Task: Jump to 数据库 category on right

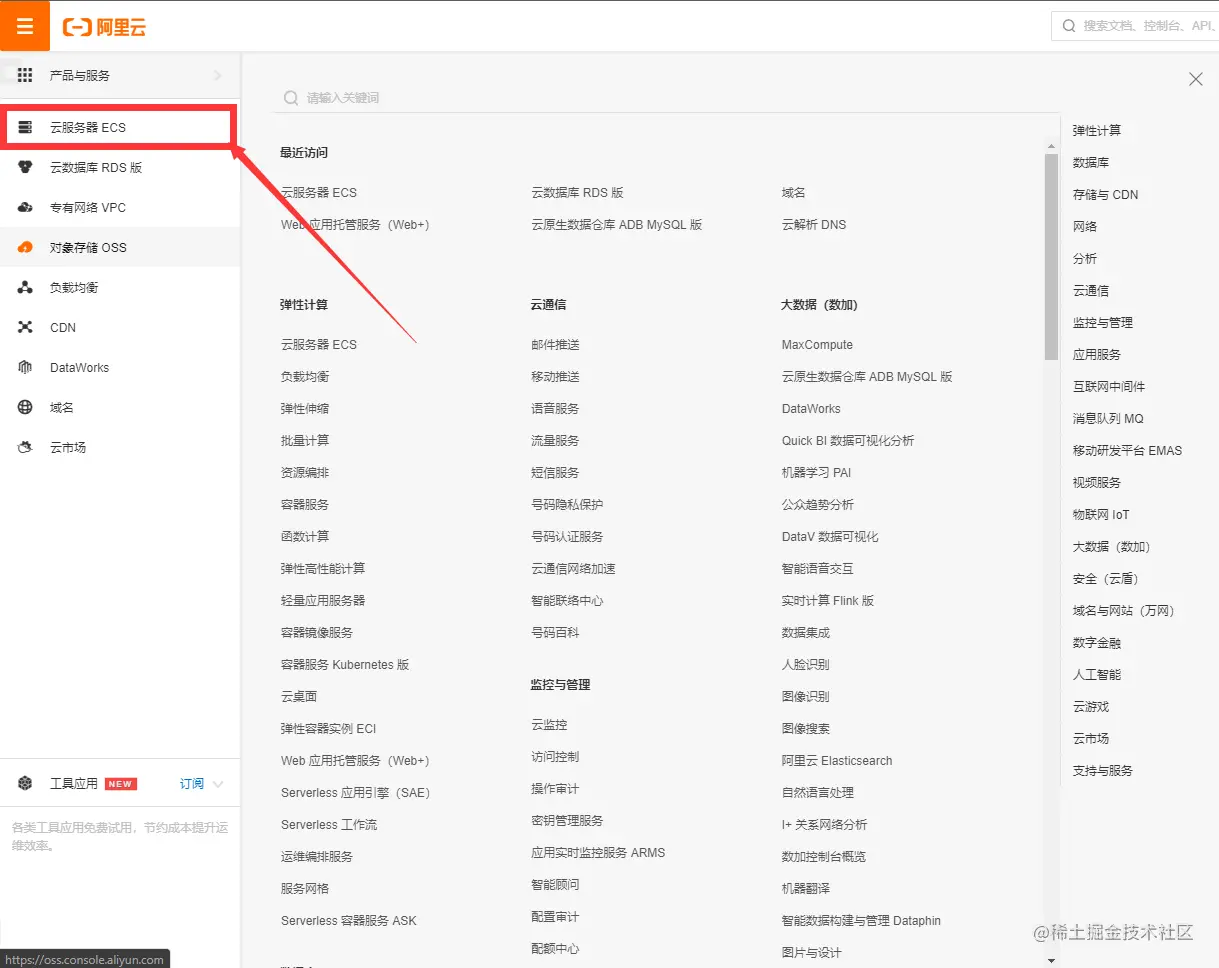Action: tap(1091, 163)
